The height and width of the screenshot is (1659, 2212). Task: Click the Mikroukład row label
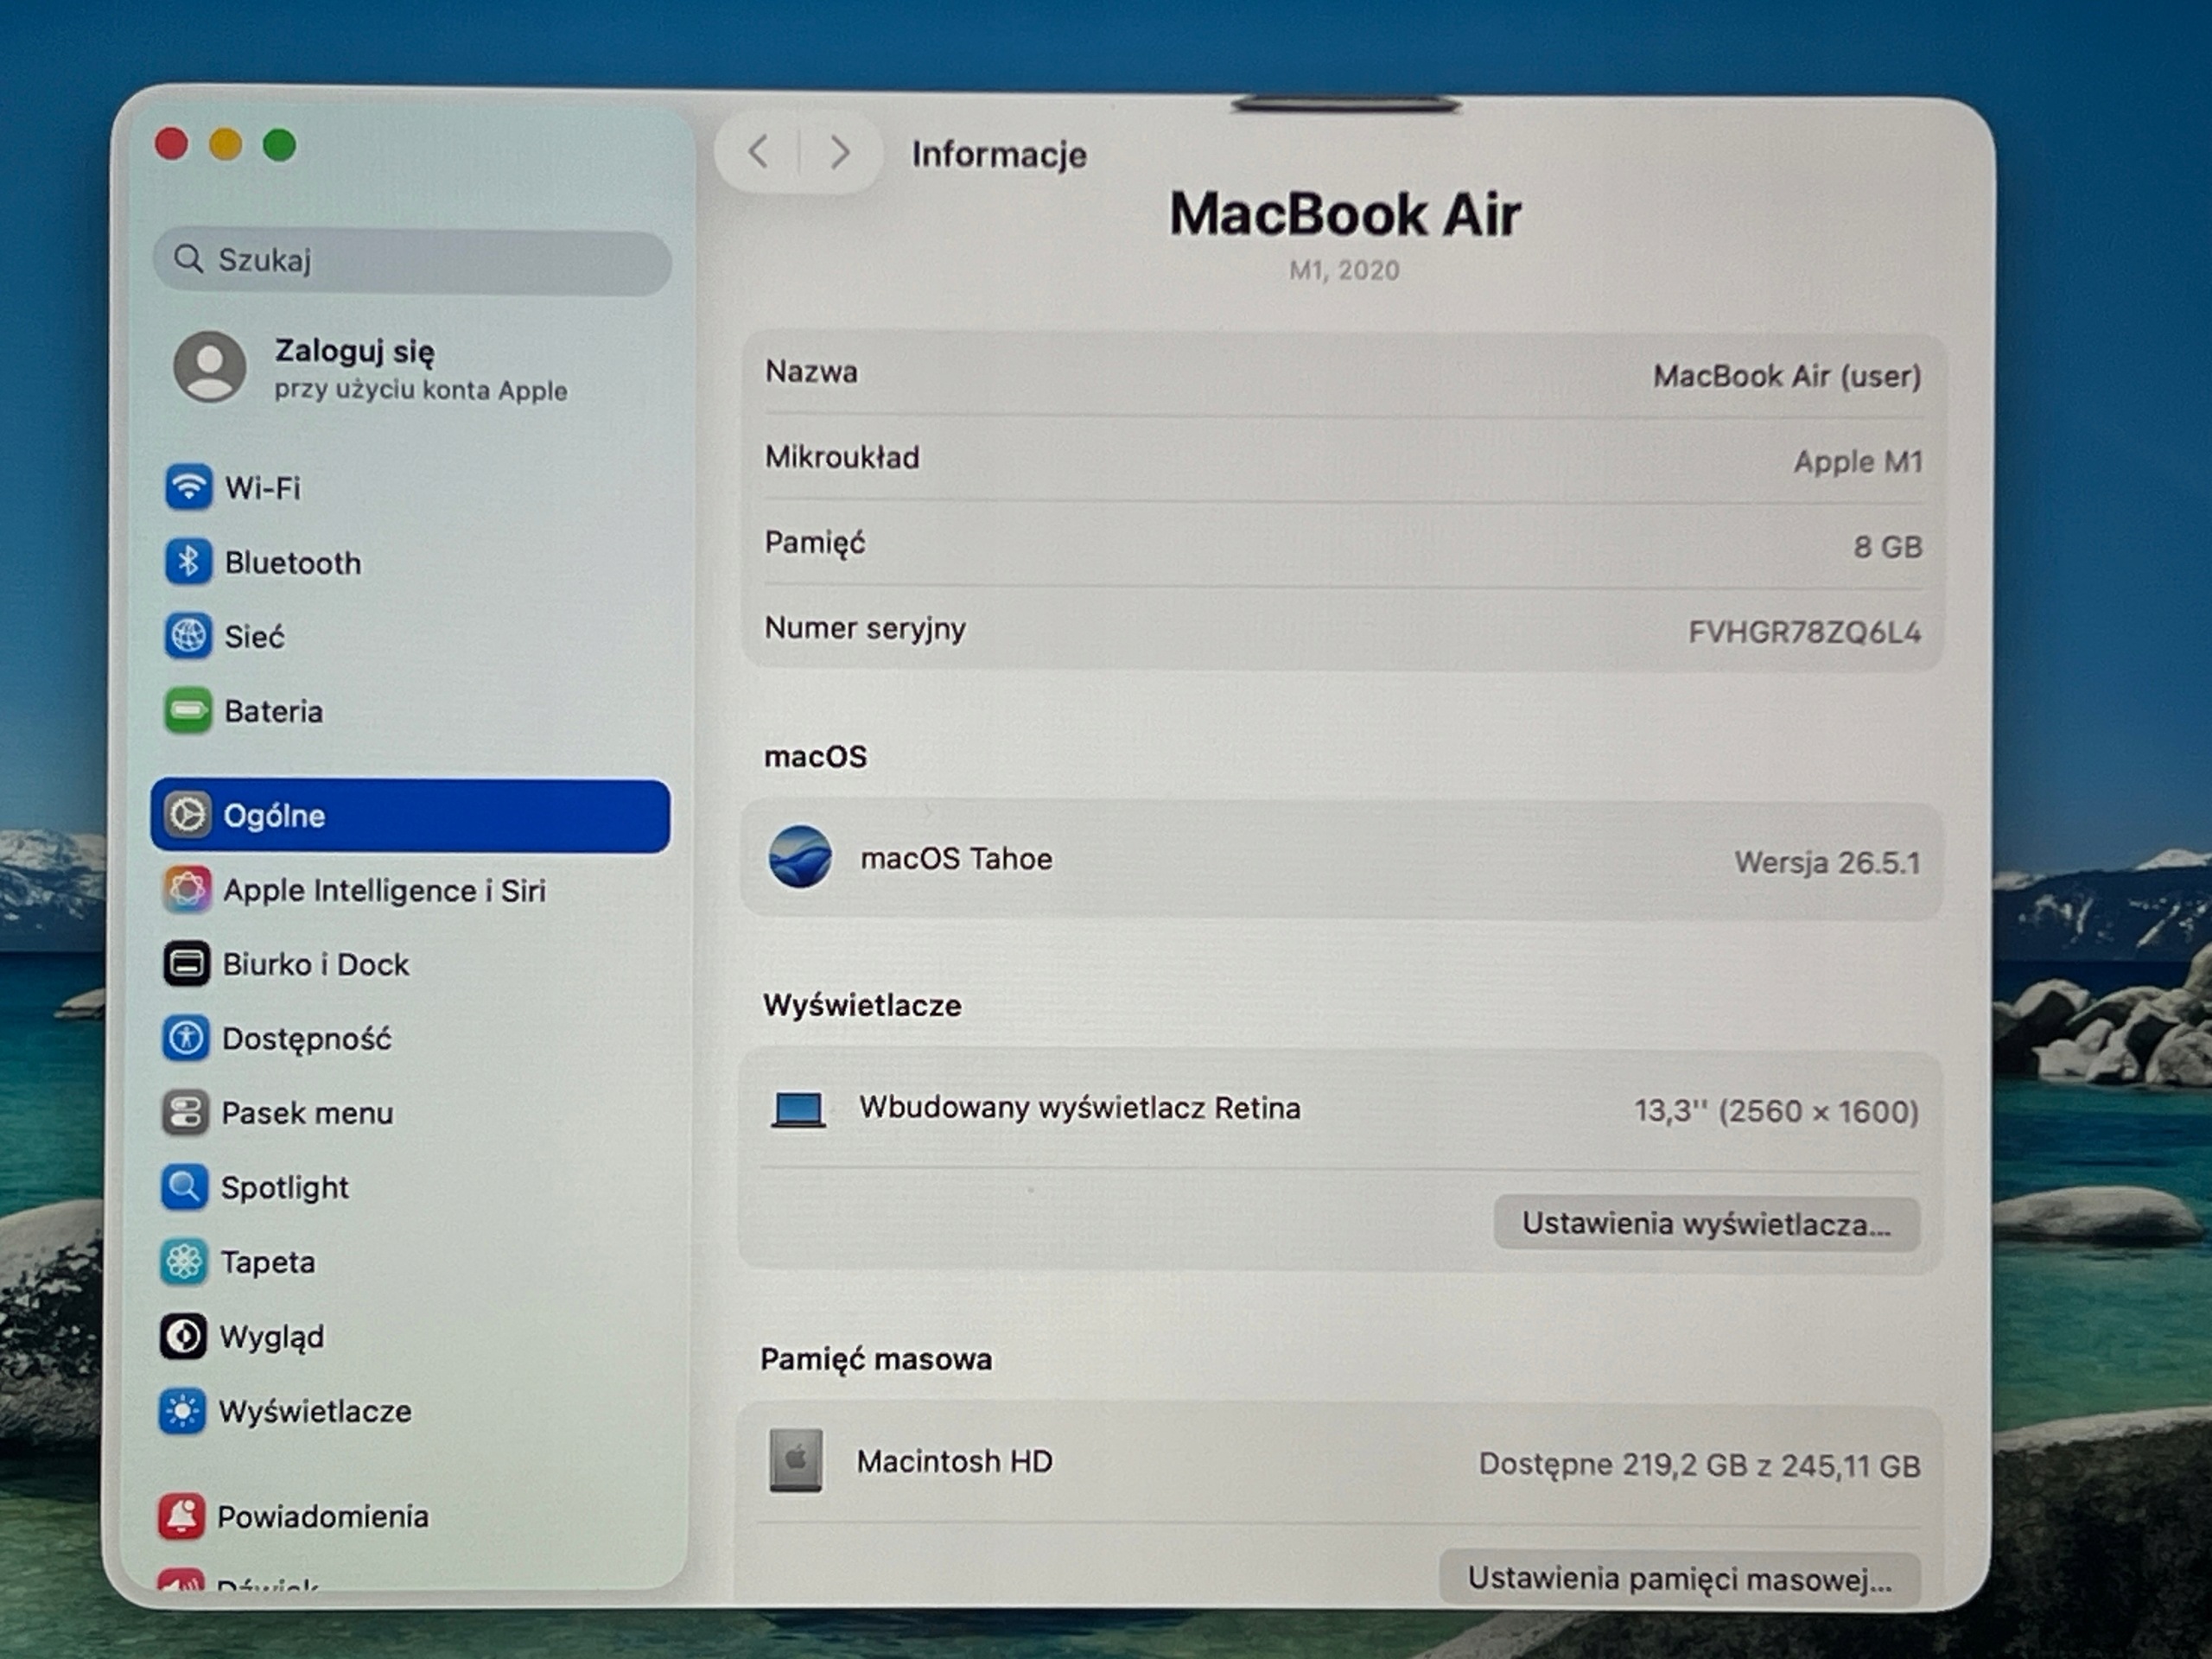[842, 457]
